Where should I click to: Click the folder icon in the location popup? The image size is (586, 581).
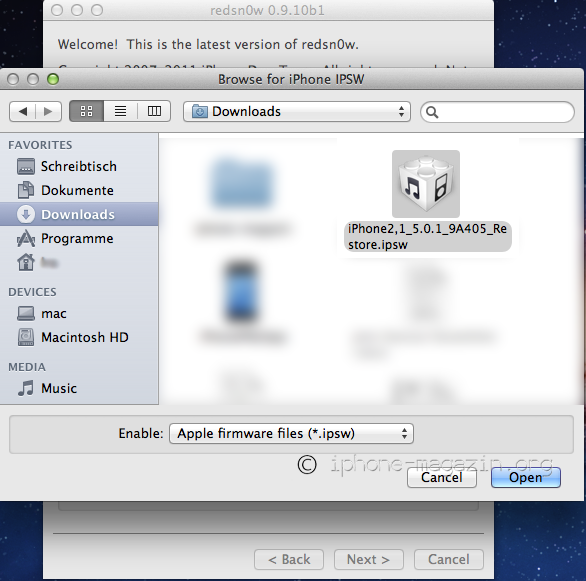200,111
